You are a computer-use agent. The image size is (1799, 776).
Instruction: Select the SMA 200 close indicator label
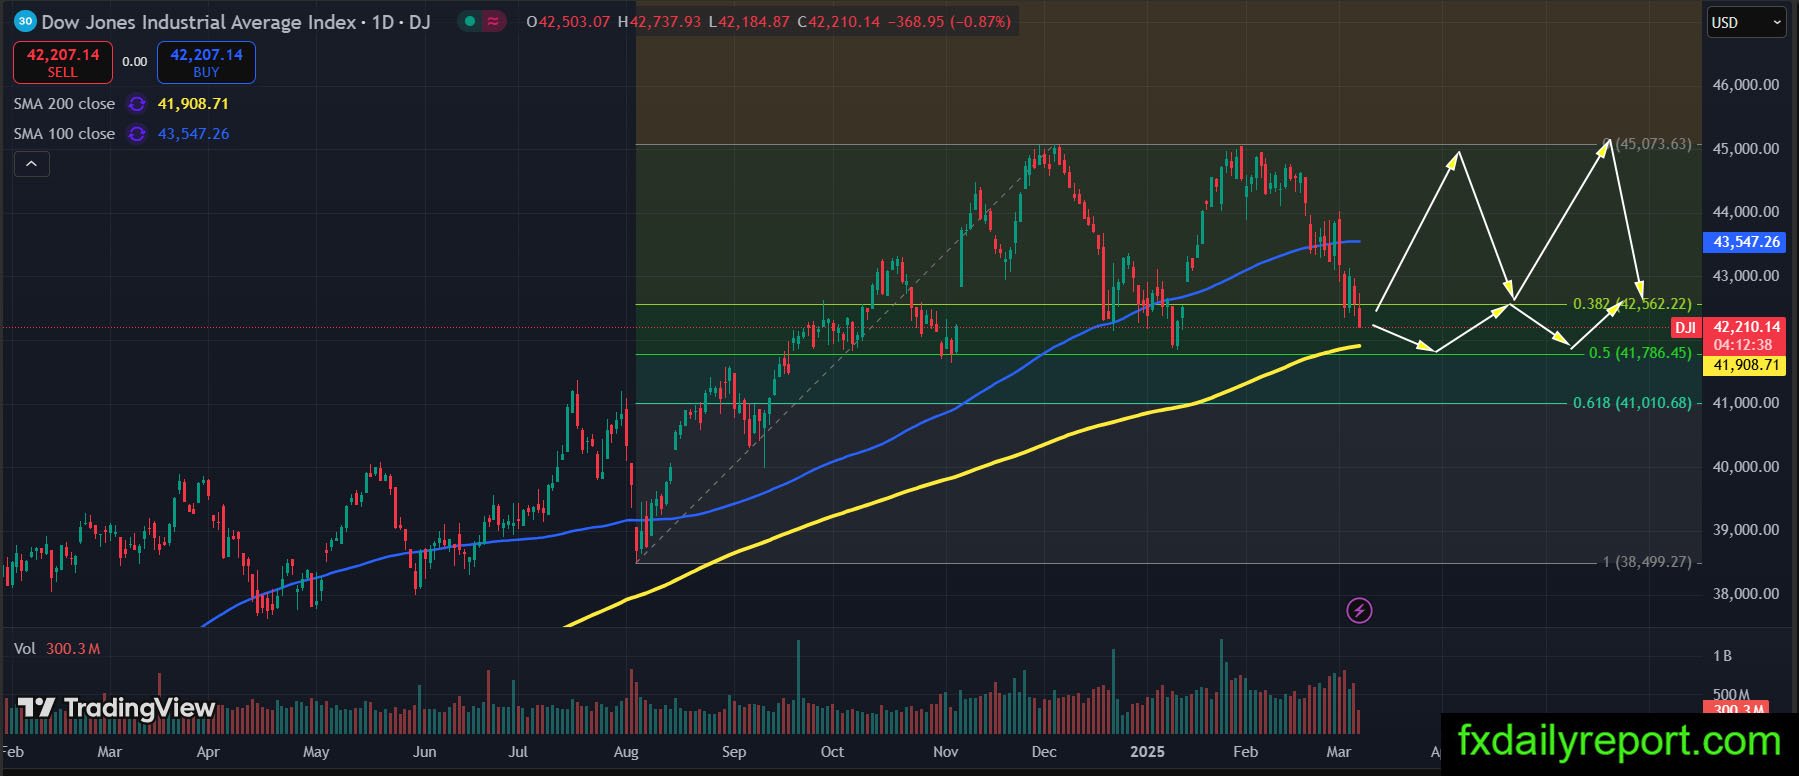coord(64,104)
